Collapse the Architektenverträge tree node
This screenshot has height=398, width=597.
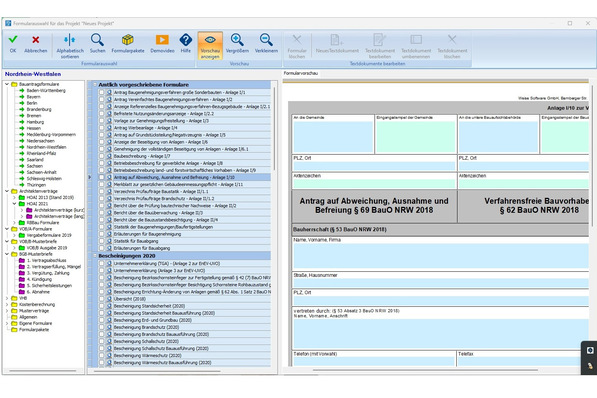7,191
